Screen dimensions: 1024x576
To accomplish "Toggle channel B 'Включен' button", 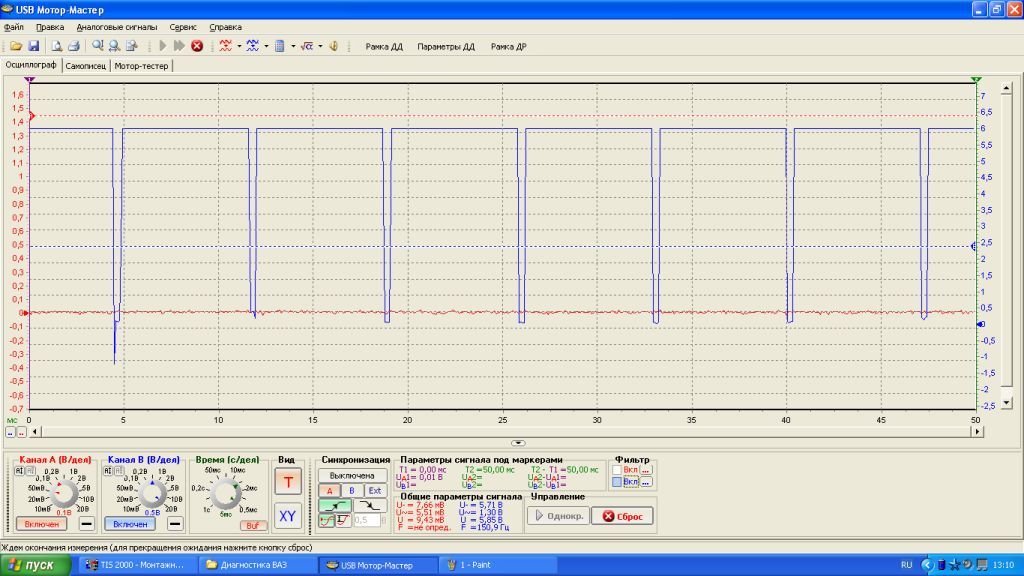I will (x=130, y=524).
